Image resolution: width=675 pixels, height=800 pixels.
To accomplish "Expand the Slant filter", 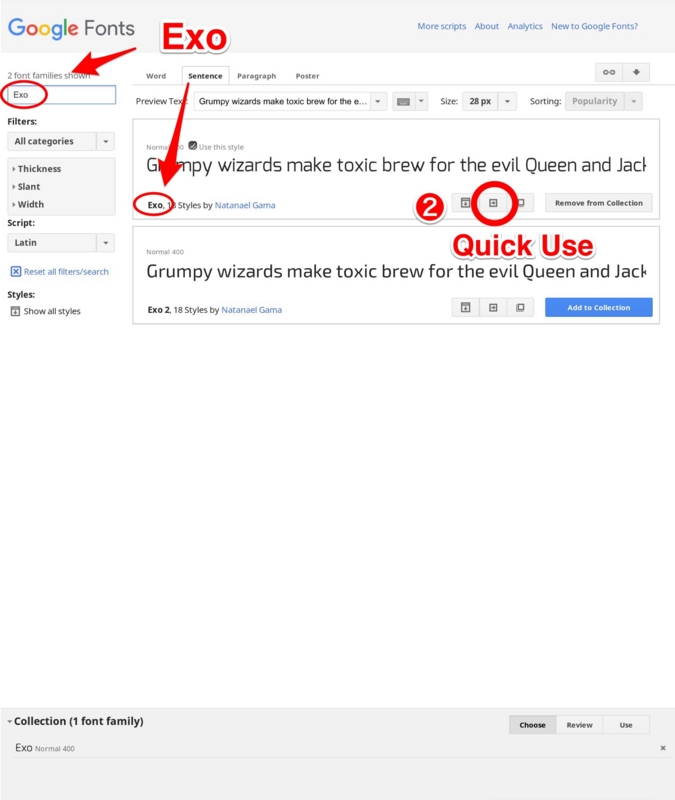I will tap(26, 187).
